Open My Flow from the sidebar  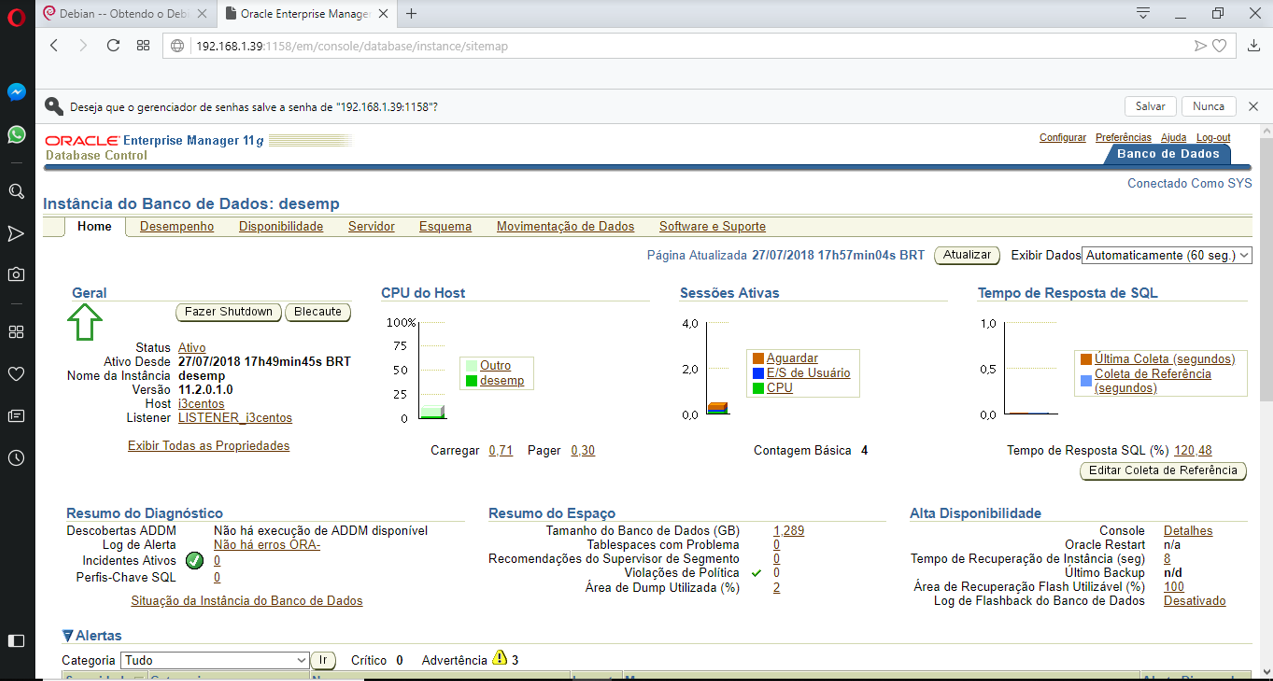coord(16,234)
